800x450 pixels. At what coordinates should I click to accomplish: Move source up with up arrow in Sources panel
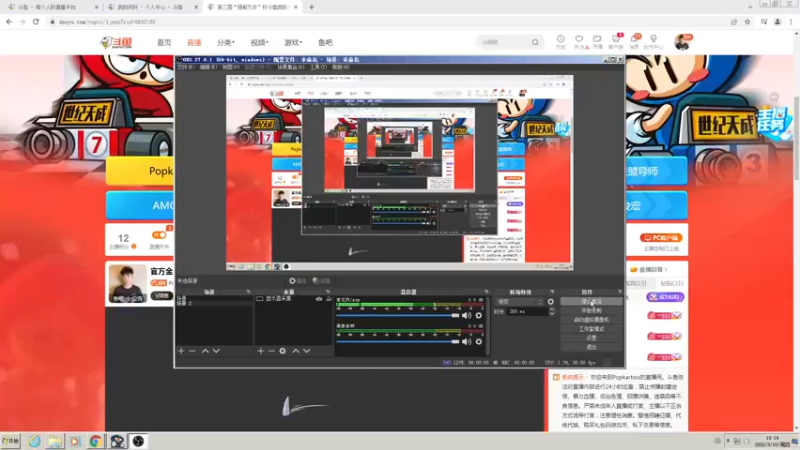coord(296,351)
